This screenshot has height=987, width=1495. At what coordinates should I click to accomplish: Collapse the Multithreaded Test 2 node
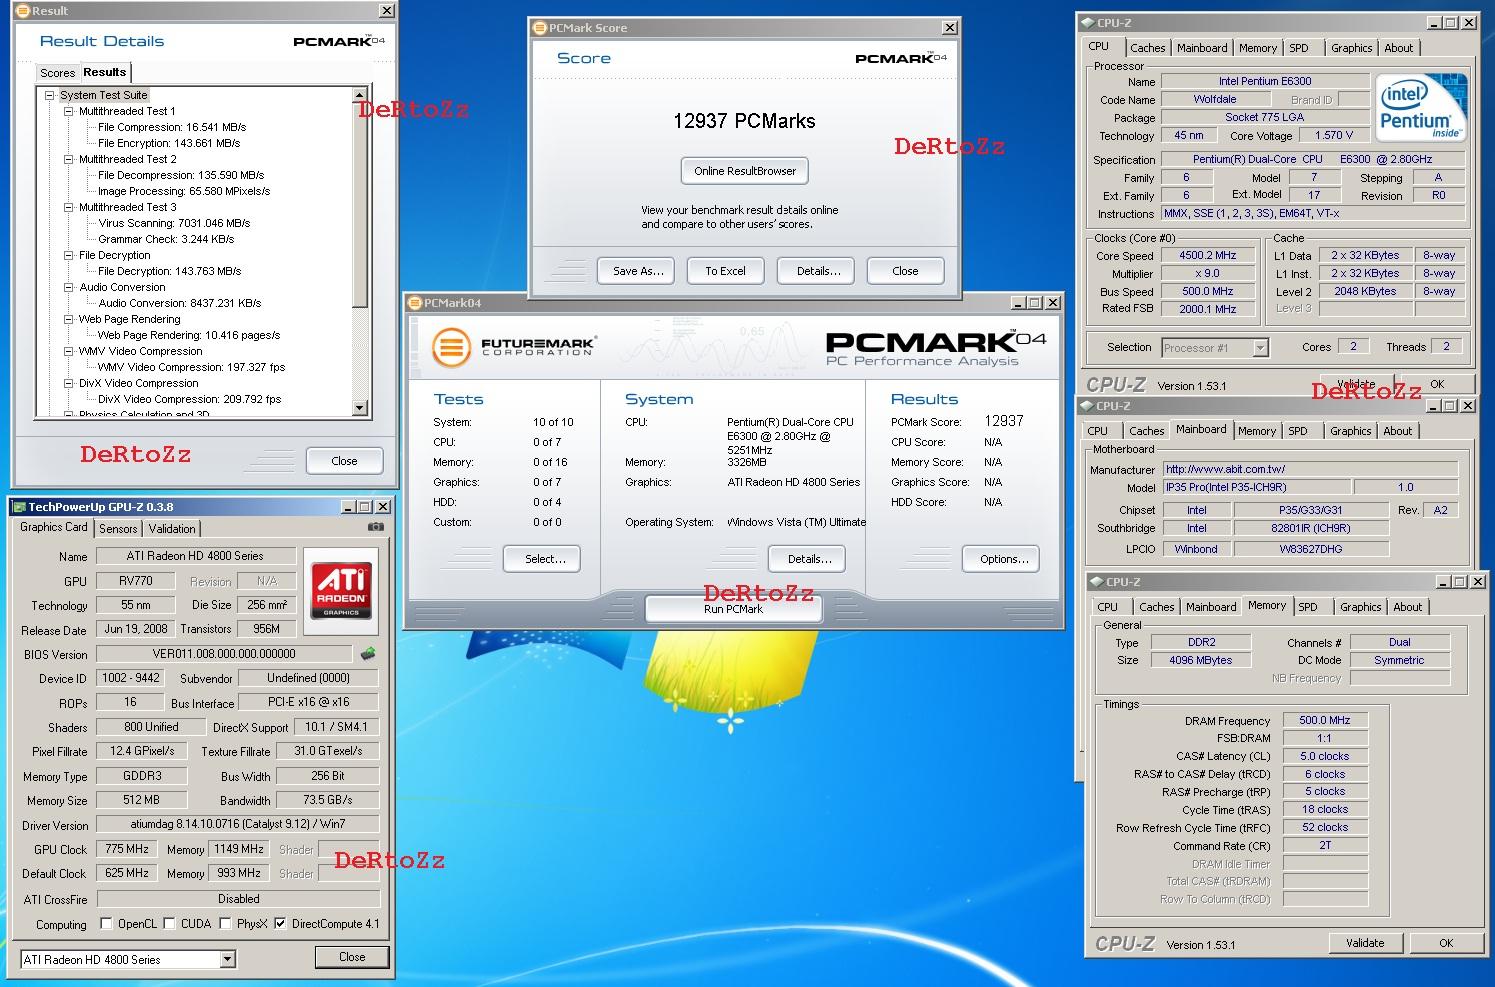click(69, 159)
